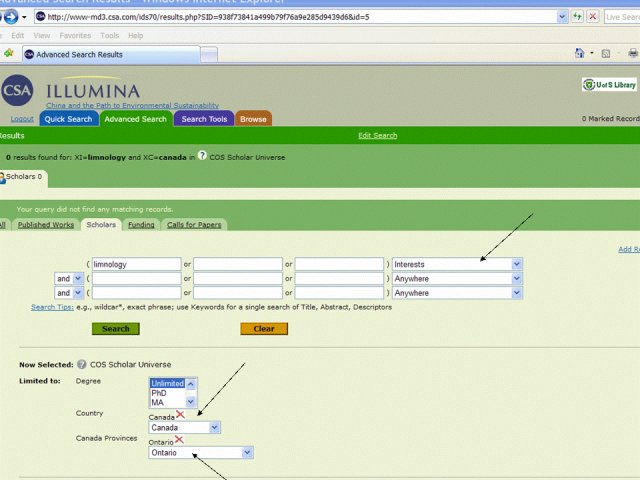Open the View menu
Image resolution: width=640 pixels, height=480 pixels.
tap(42, 36)
